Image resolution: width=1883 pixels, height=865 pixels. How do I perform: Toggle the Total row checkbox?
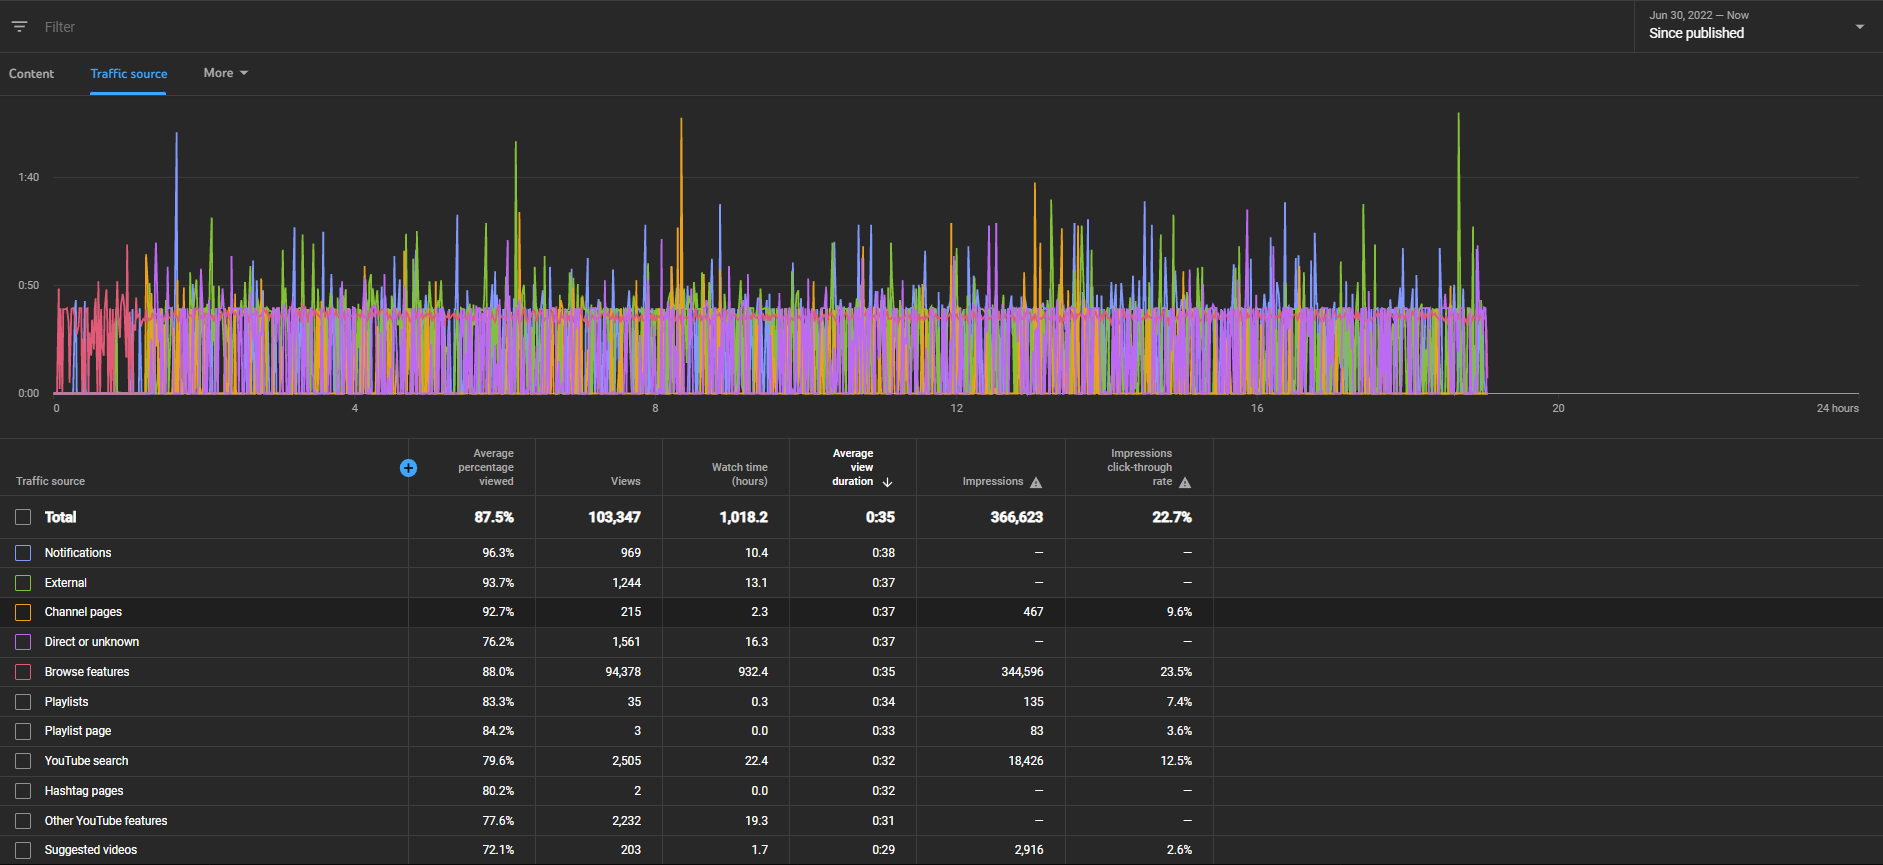point(23,517)
